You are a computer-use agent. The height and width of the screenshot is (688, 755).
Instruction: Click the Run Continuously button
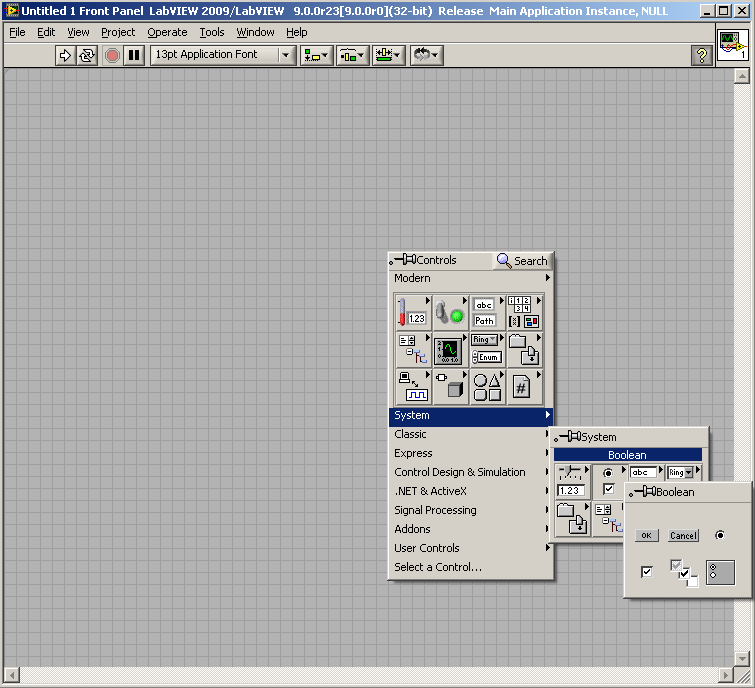pos(87,55)
